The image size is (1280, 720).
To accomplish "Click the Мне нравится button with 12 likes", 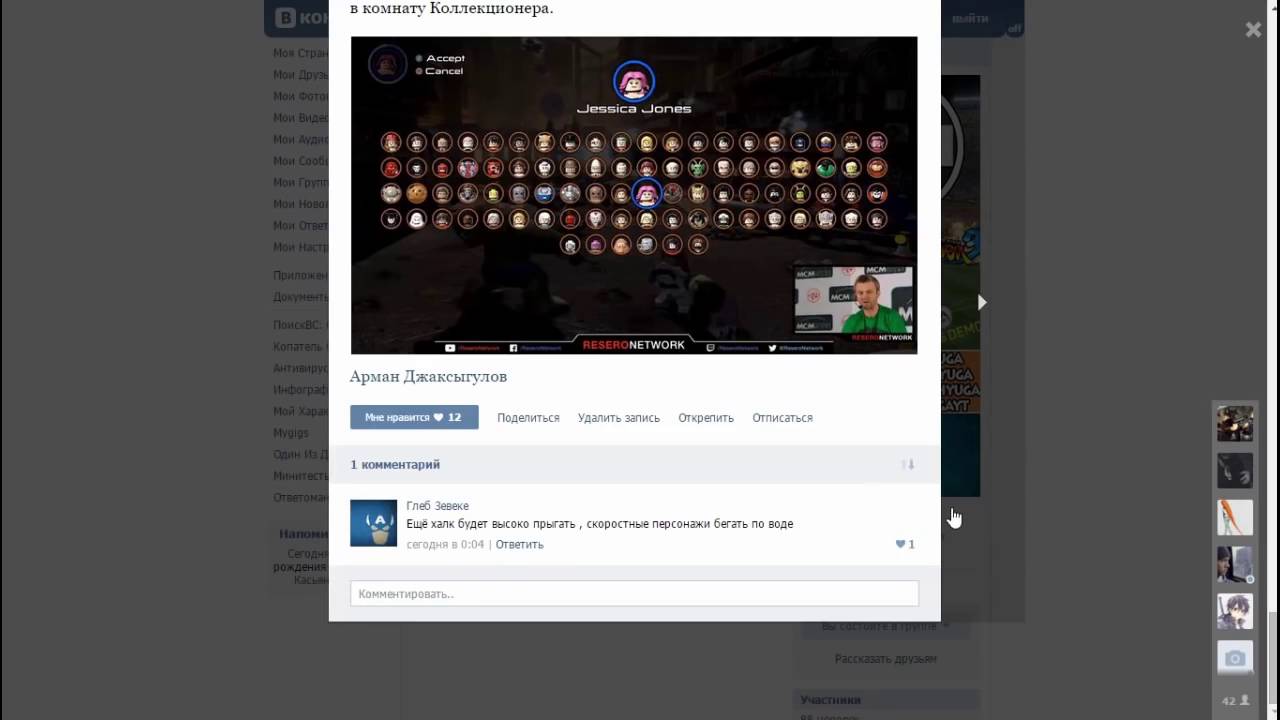I will click(x=414, y=417).
